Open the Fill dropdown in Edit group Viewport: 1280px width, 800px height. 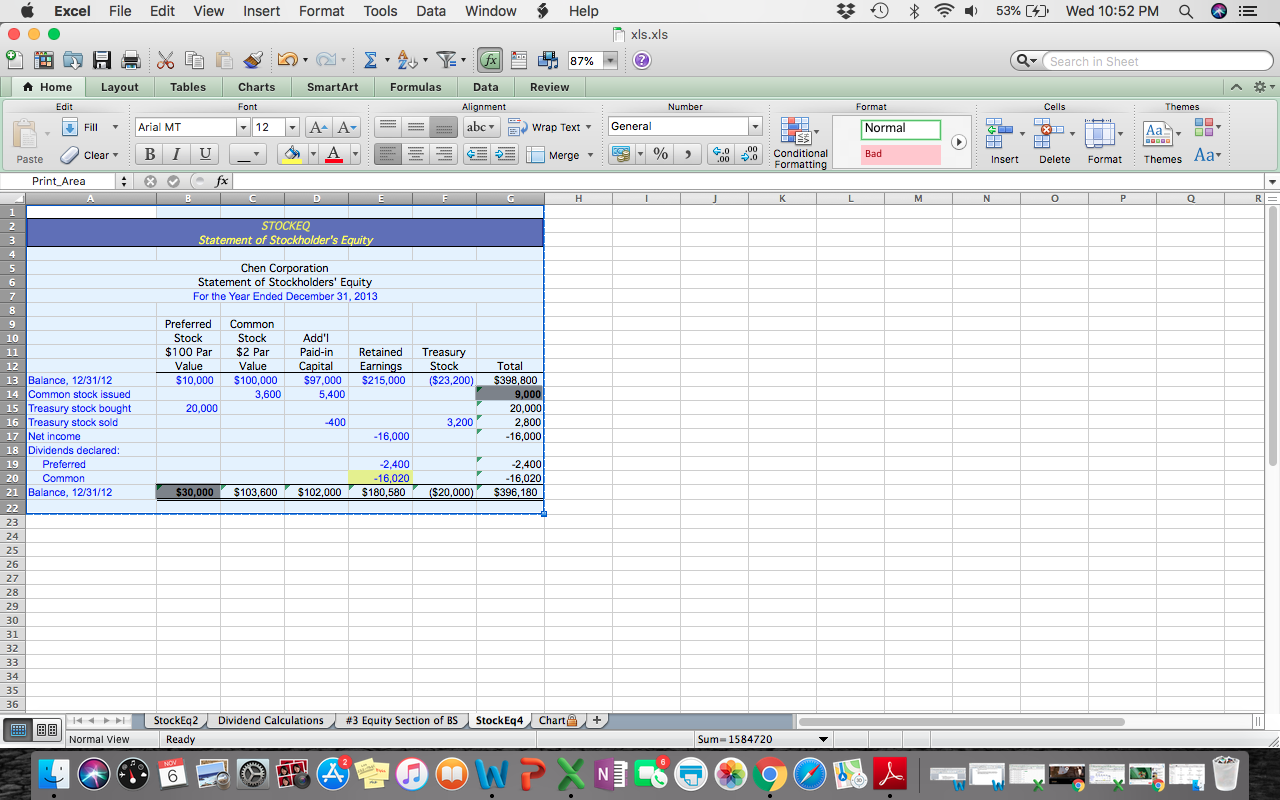[x=115, y=127]
